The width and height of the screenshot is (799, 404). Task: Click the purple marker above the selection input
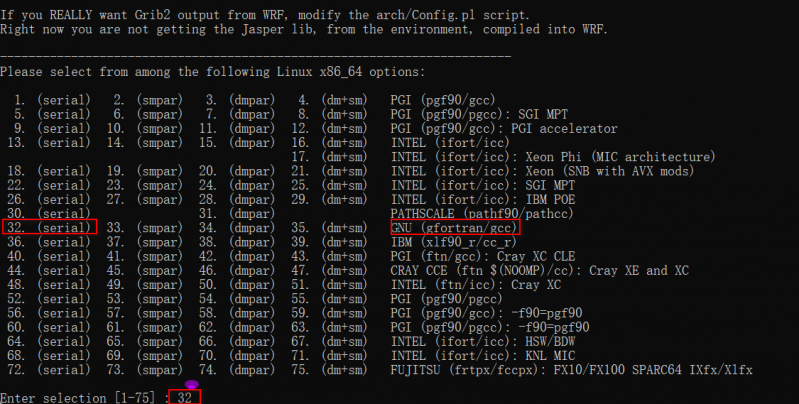click(192, 383)
